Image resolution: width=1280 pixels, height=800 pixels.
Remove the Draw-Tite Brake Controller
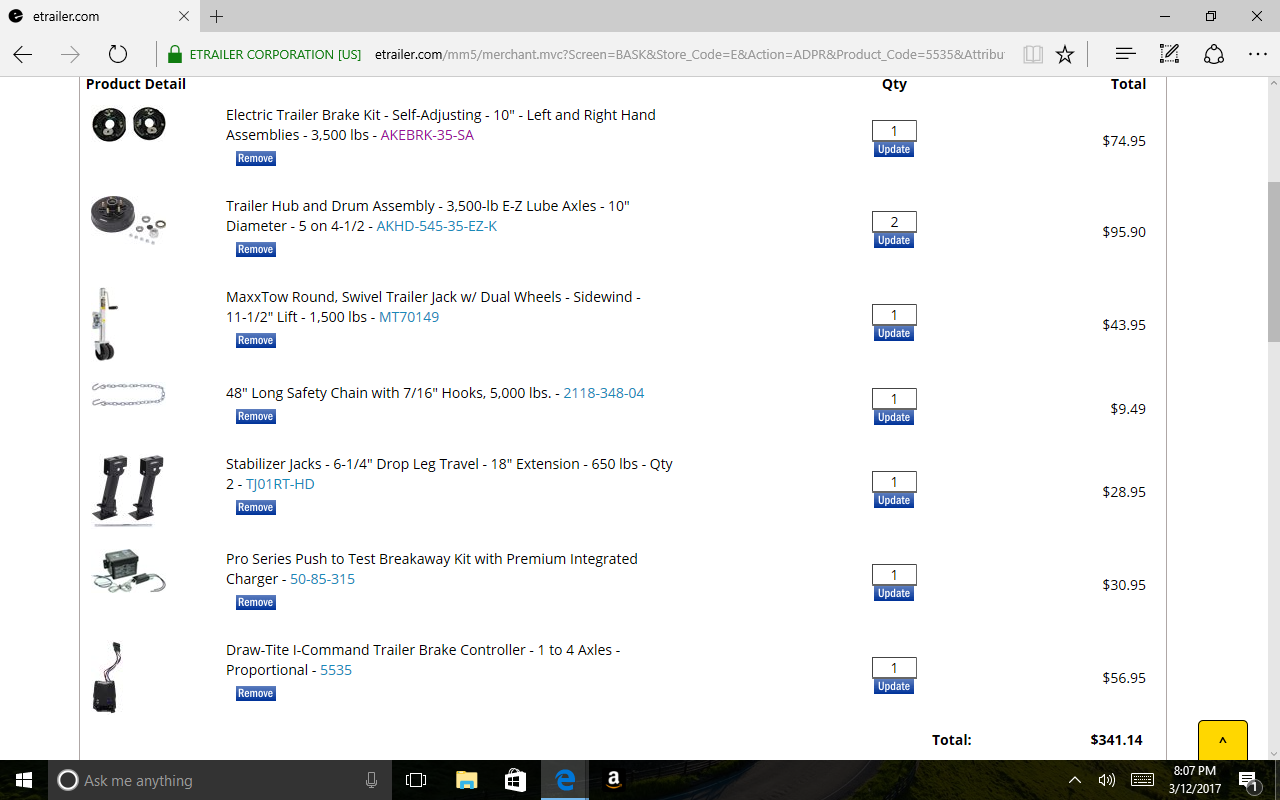pyautogui.click(x=255, y=693)
